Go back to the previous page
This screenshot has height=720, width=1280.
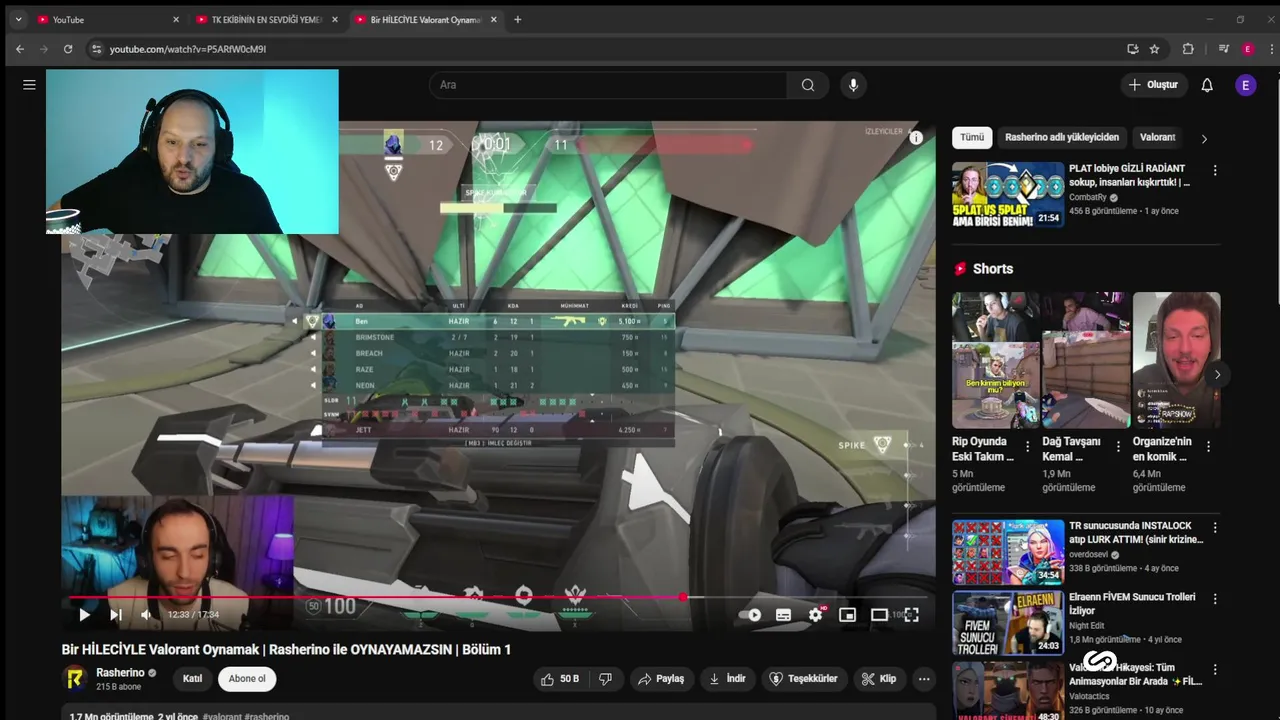pyautogui.click(x=20, y=49)
